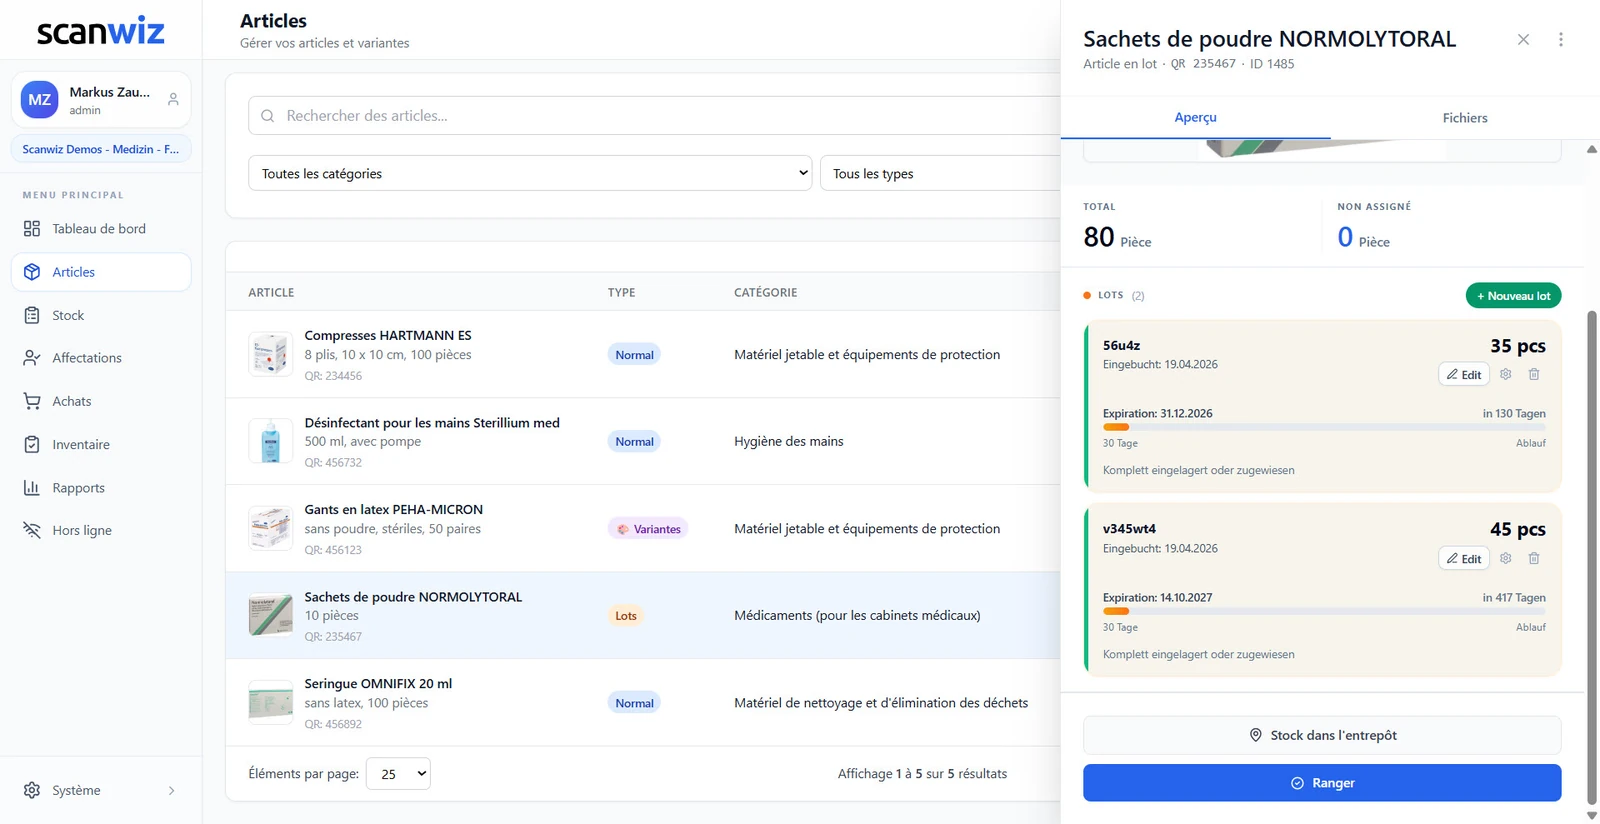
Task: Delete lot v345wt4 with trash icon
Action: (x=1534, y=558)
